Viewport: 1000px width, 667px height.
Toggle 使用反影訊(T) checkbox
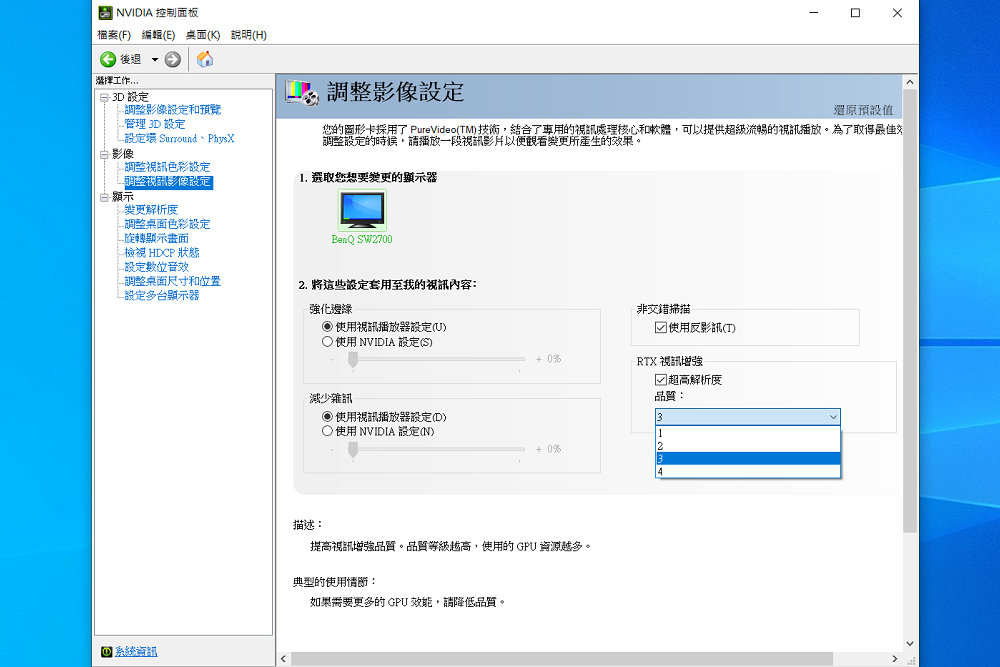tap(661, 328)
